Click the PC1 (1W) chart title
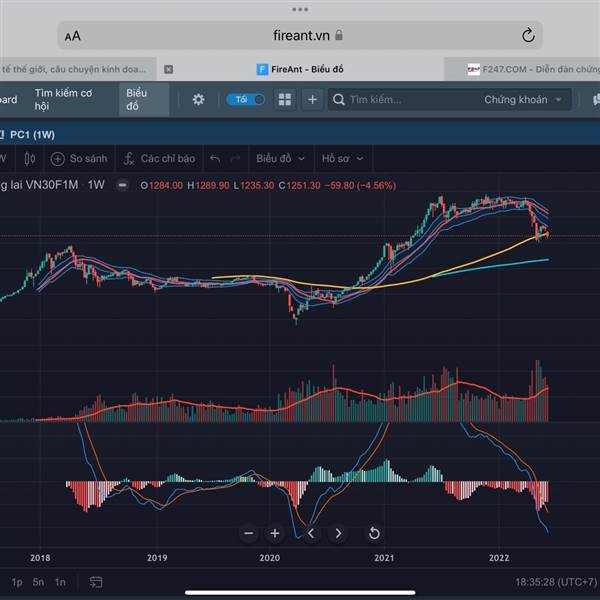This screenshot has width=600, height=600. 32,135
